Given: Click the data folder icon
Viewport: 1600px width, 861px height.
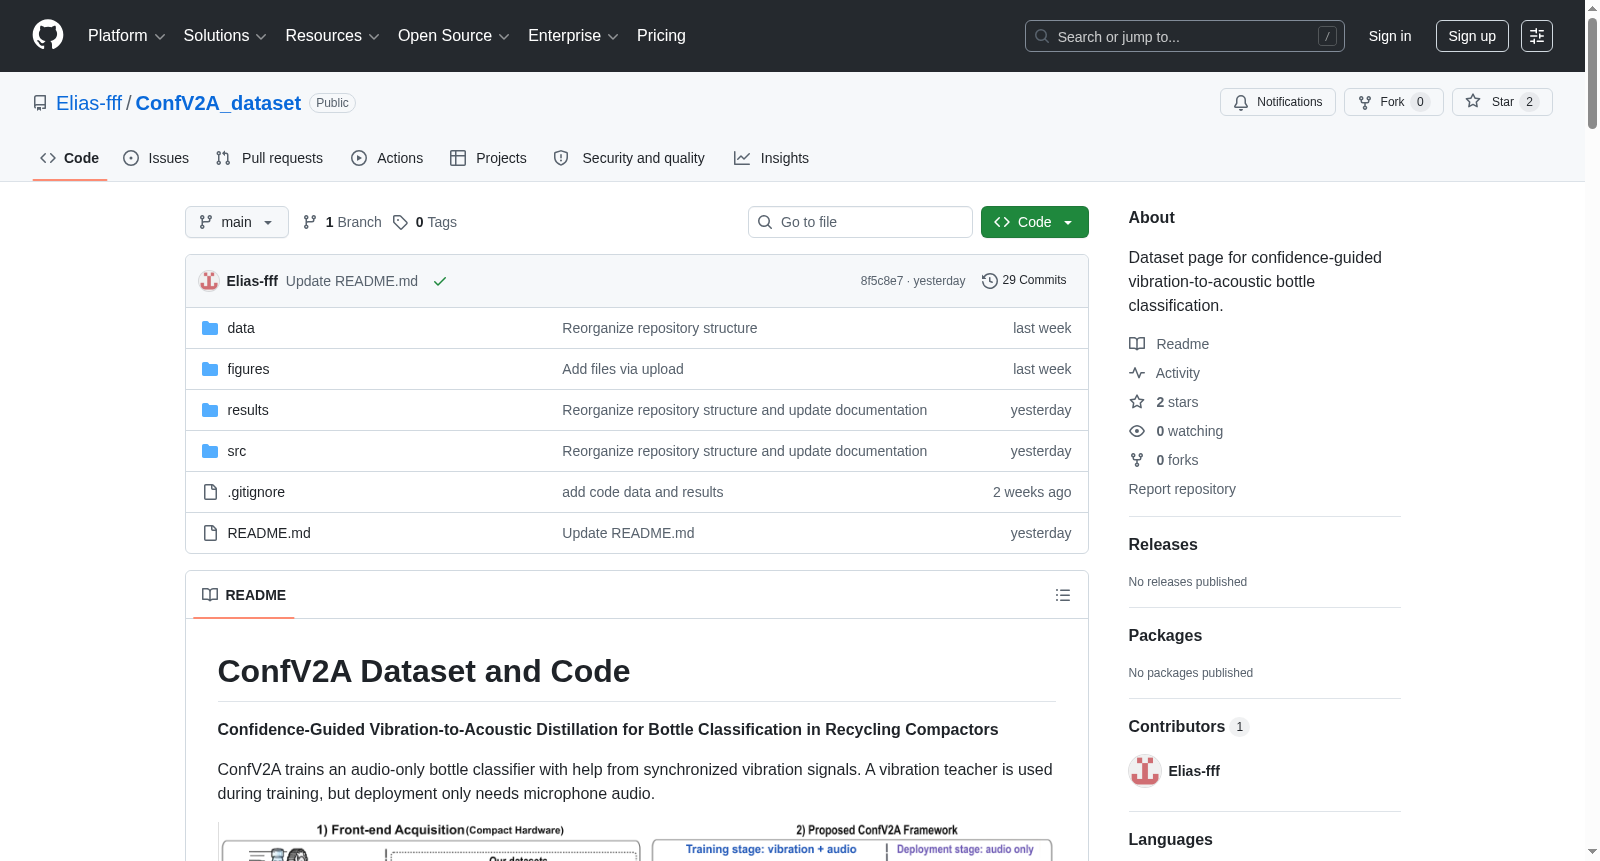Looking at the screenshot, I should (210, 328).
